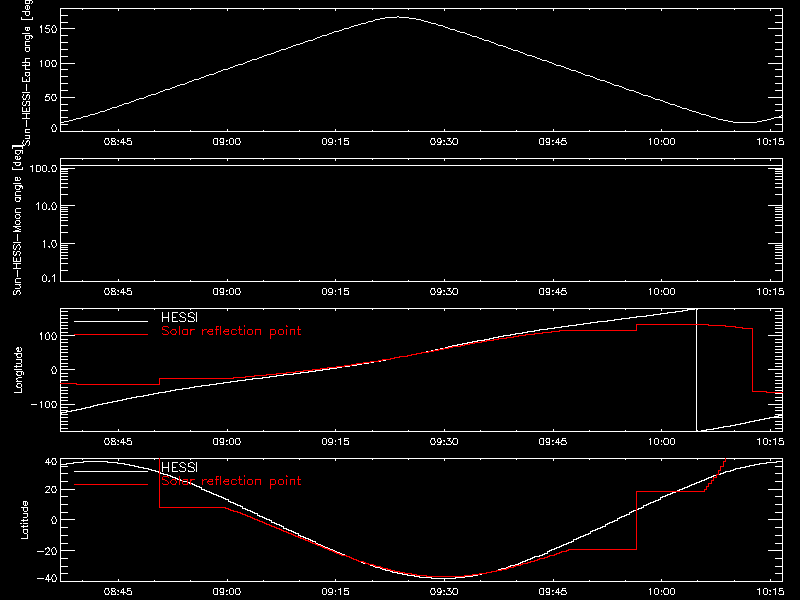Select the 09:00 label under Earth angle plot

click(x=227, y=142)
